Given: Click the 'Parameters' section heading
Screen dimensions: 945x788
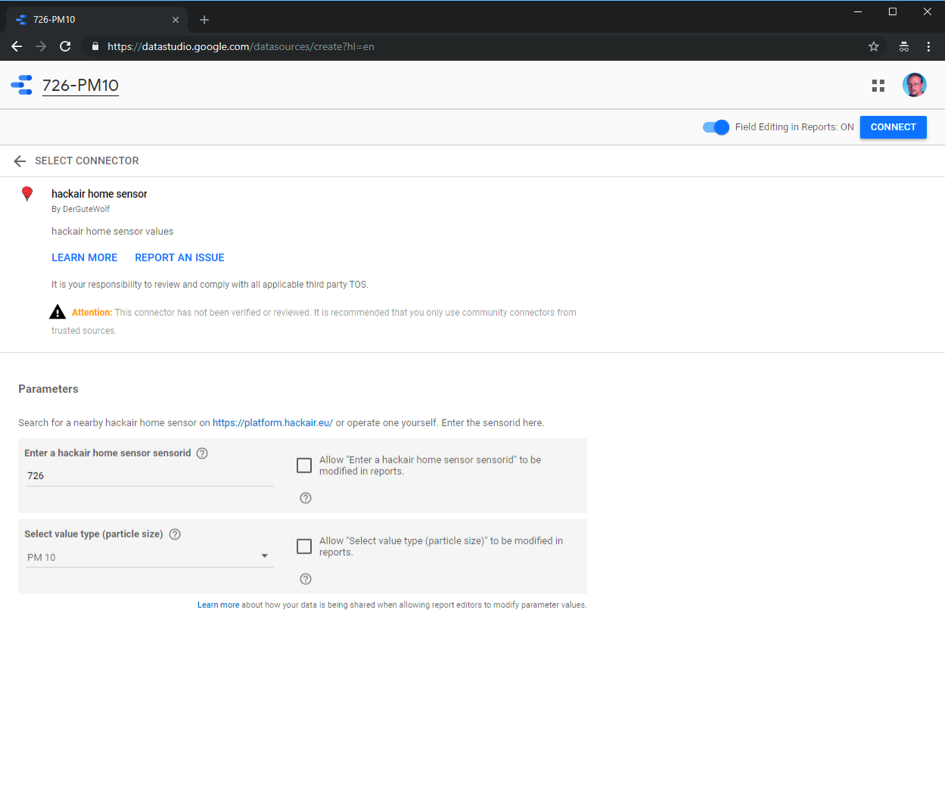Looking at the screenshot, I should pyautogui.click(x=48, y=389).
